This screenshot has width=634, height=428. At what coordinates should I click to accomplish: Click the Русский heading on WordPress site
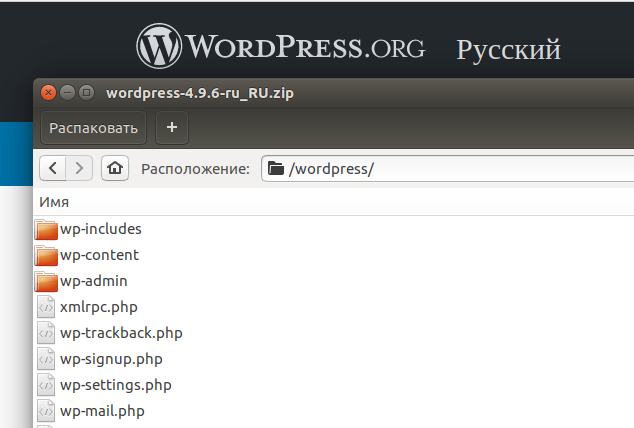[509, 50]
